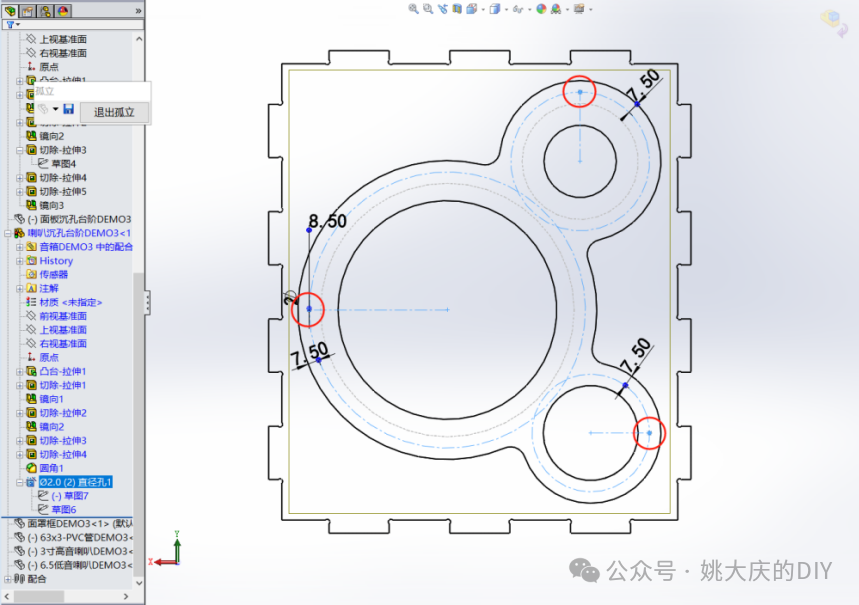This screenshot has height=605, width=859.
Task: Select sketch (-) 草图7
Action: (x=70, y=496)
